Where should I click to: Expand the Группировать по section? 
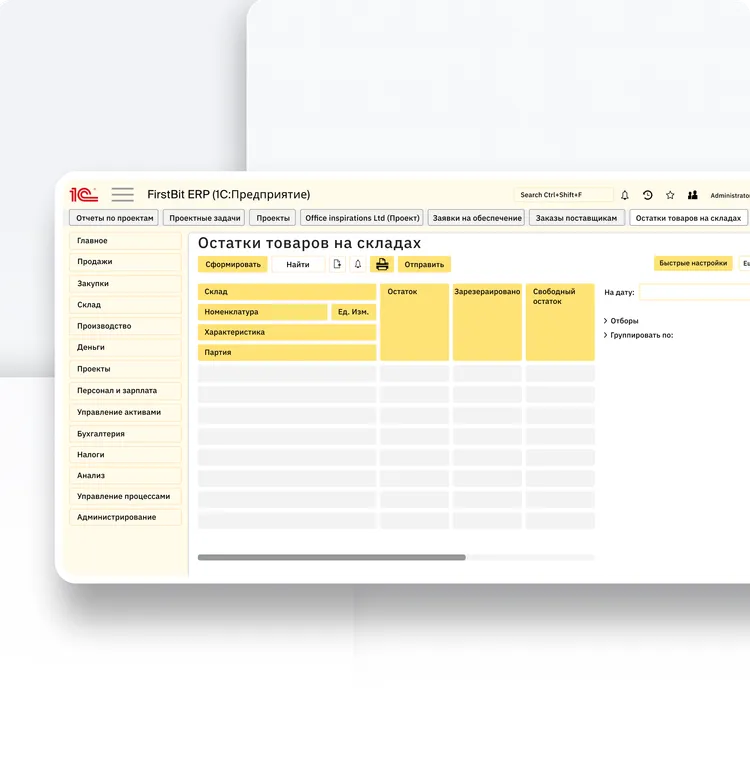pyautogui.click(x=606, y=335)
